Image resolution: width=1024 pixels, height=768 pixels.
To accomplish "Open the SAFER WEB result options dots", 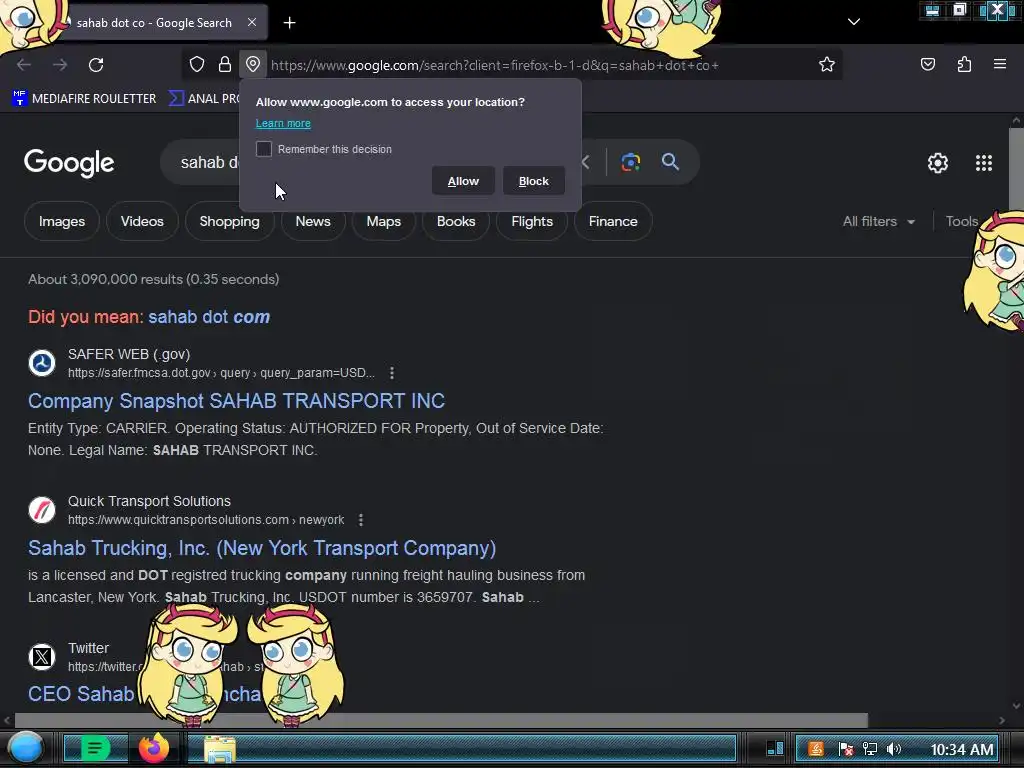I will (x=392, y=373).
